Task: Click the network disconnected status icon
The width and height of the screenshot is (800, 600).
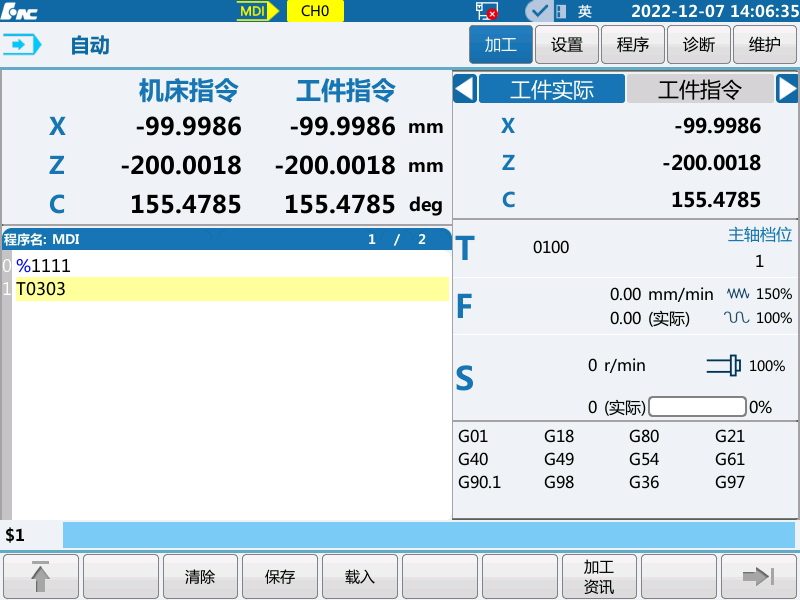Action: coord(487,11)
